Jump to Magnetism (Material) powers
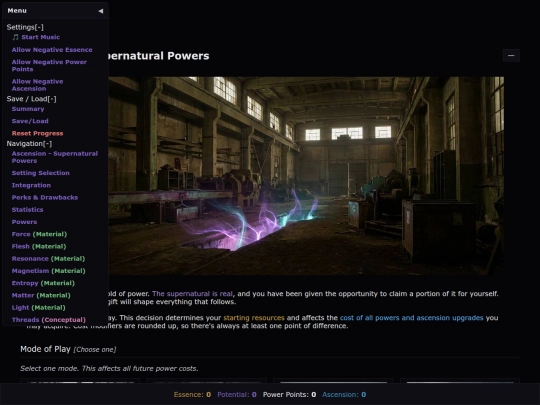Viewport: 540px width, 405px height. [x=49, y=271]
